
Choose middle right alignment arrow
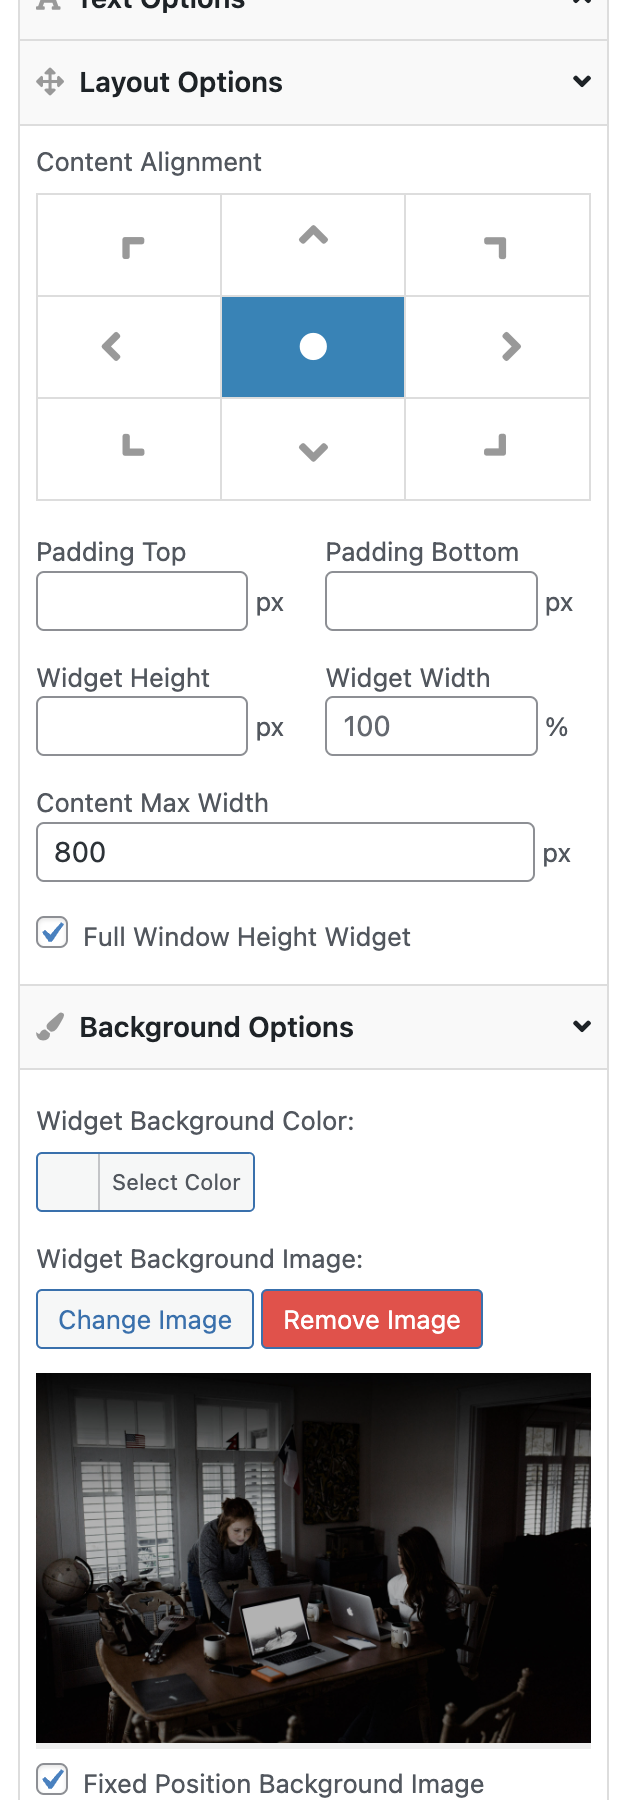pos(497,347)
